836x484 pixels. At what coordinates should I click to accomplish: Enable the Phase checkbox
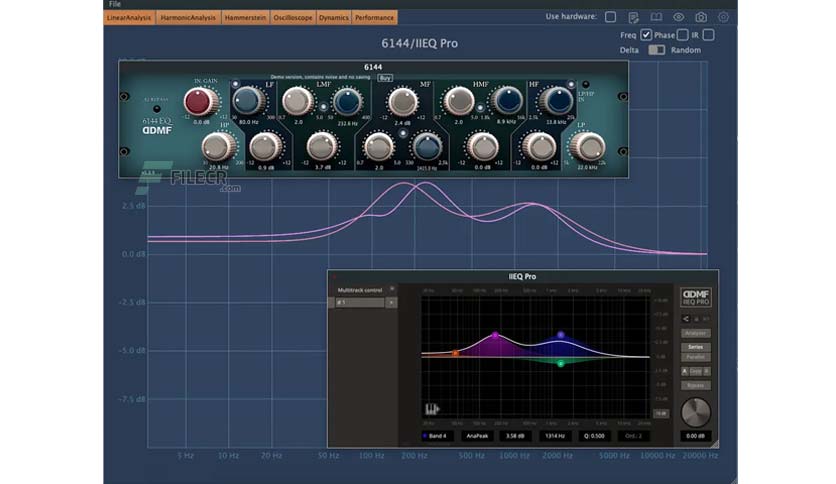(x=682, y=35)
